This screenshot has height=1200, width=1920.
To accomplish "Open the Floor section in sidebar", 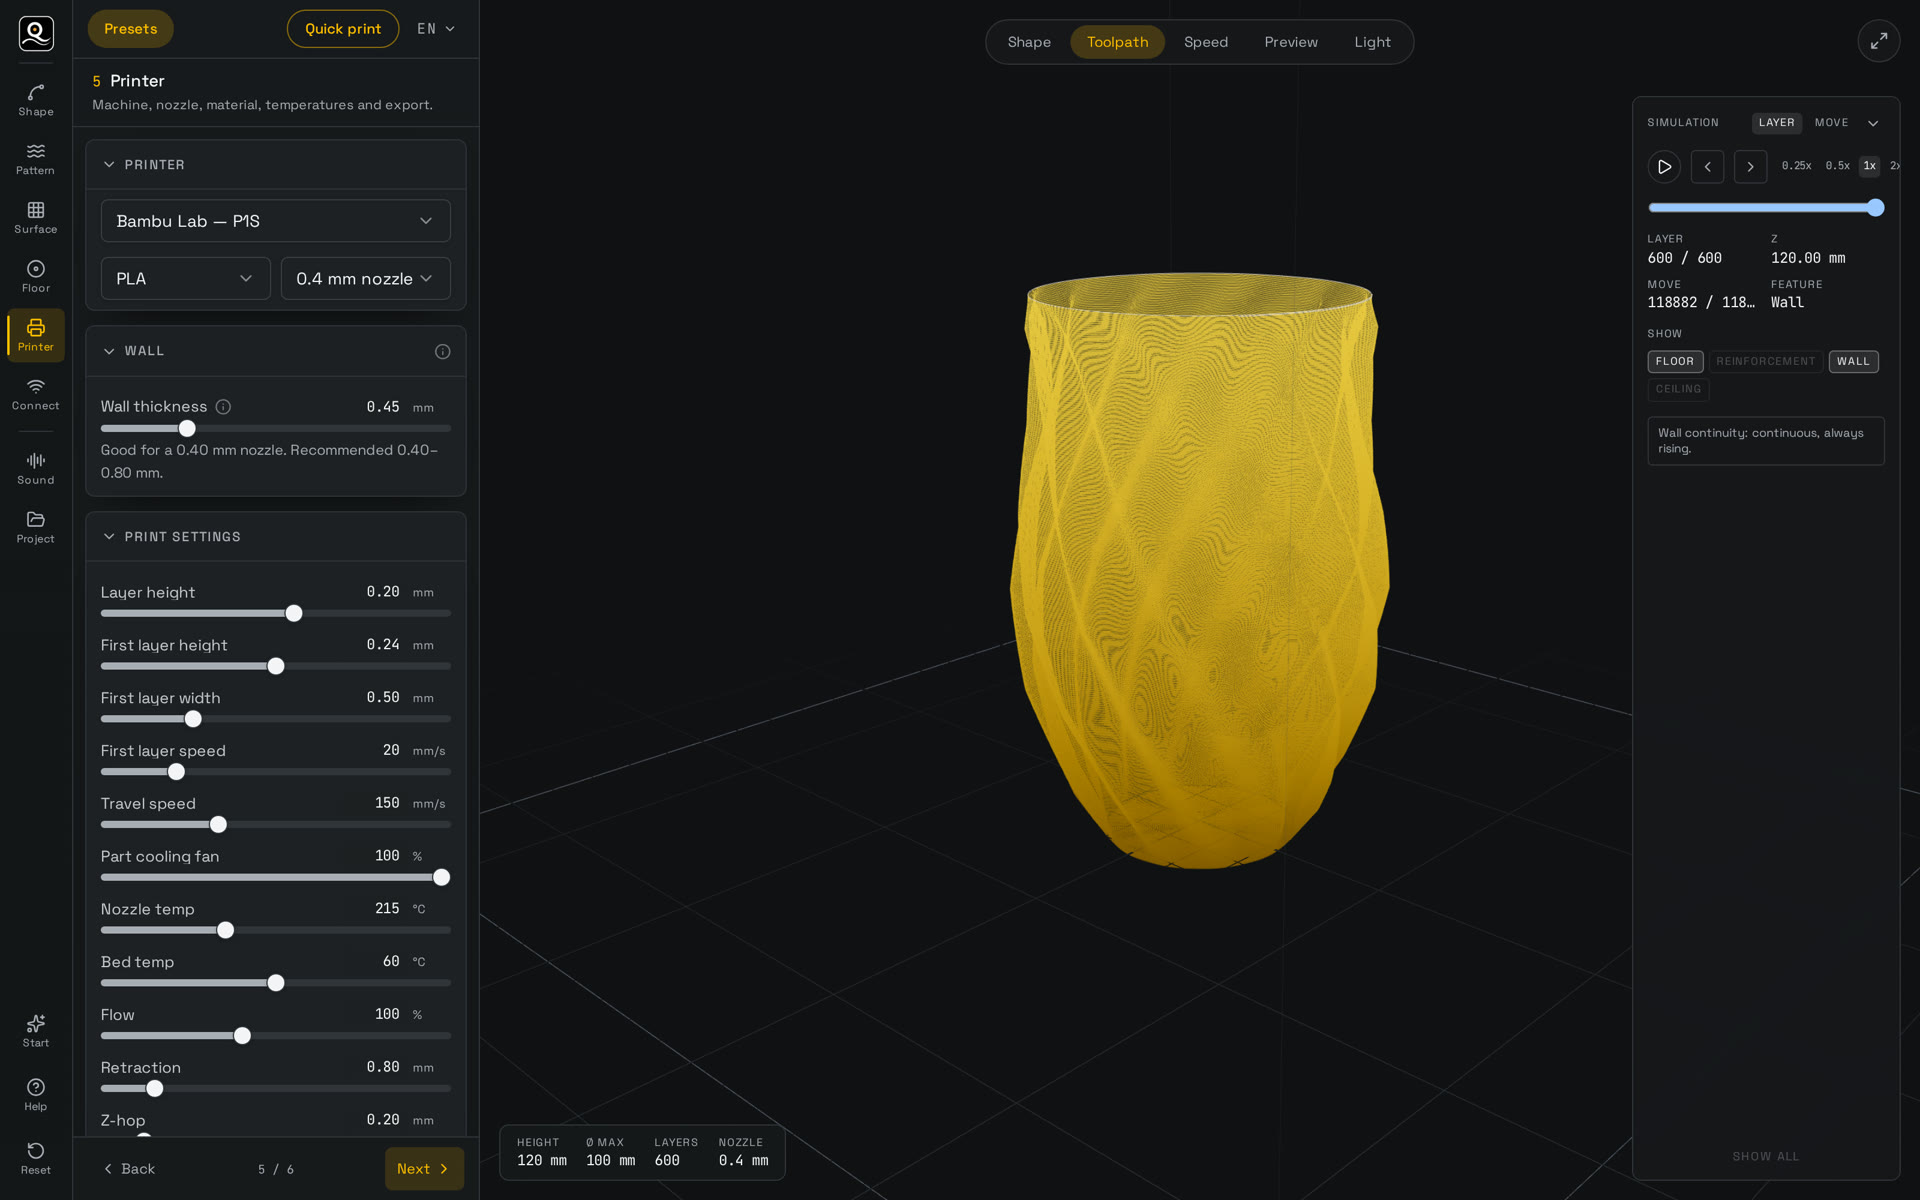I will pos(36,277).
